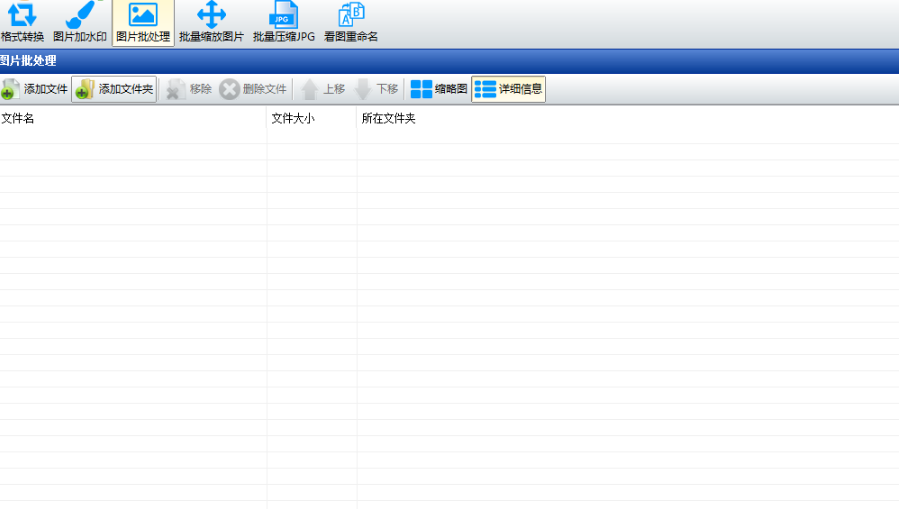The height and width of the screenshot is (509, 899).
Task: Select the 图片加水印 watermark brush tool
Action: point(79,23)
